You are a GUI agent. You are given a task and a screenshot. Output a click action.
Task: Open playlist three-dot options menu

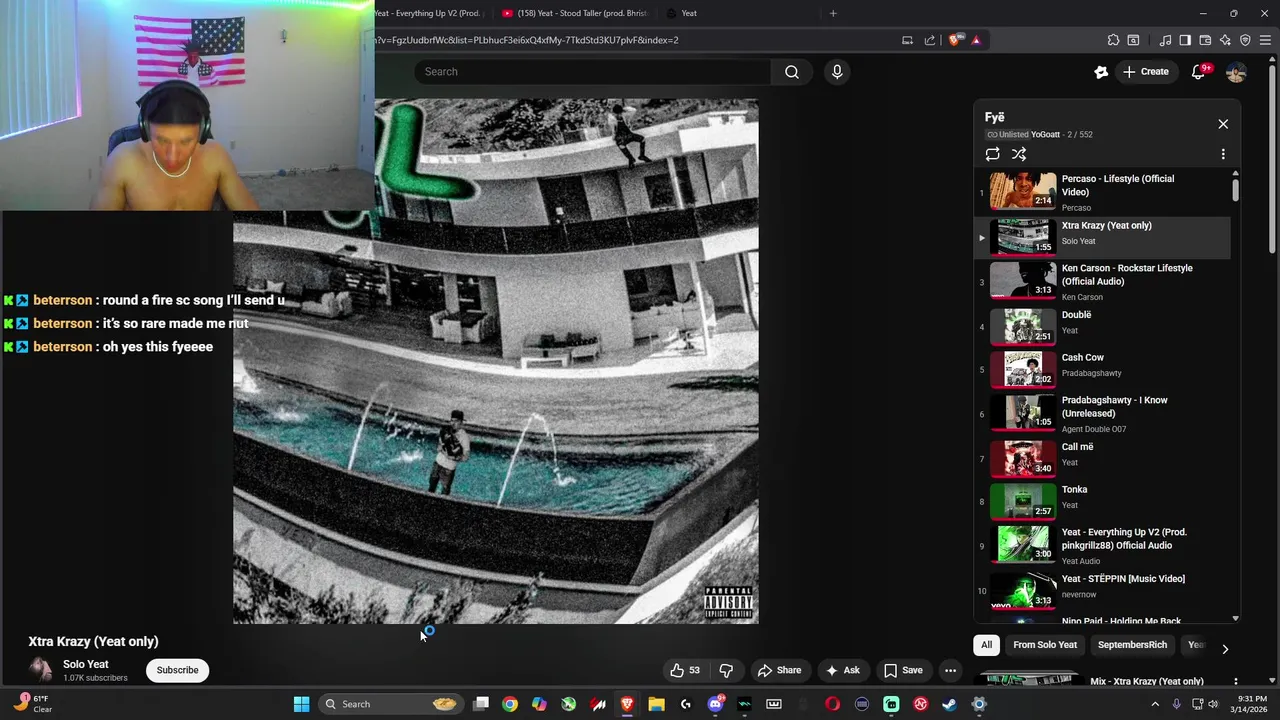1223,154
